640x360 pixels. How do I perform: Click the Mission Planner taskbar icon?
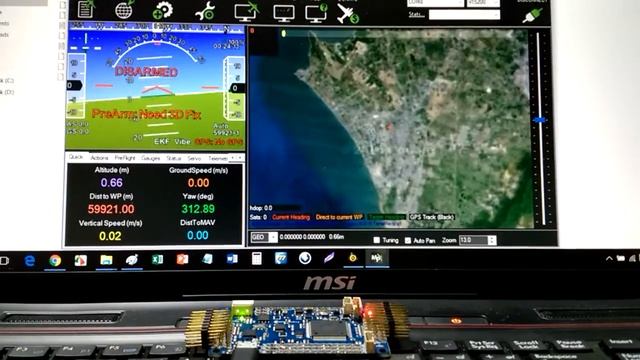point(377,258)
